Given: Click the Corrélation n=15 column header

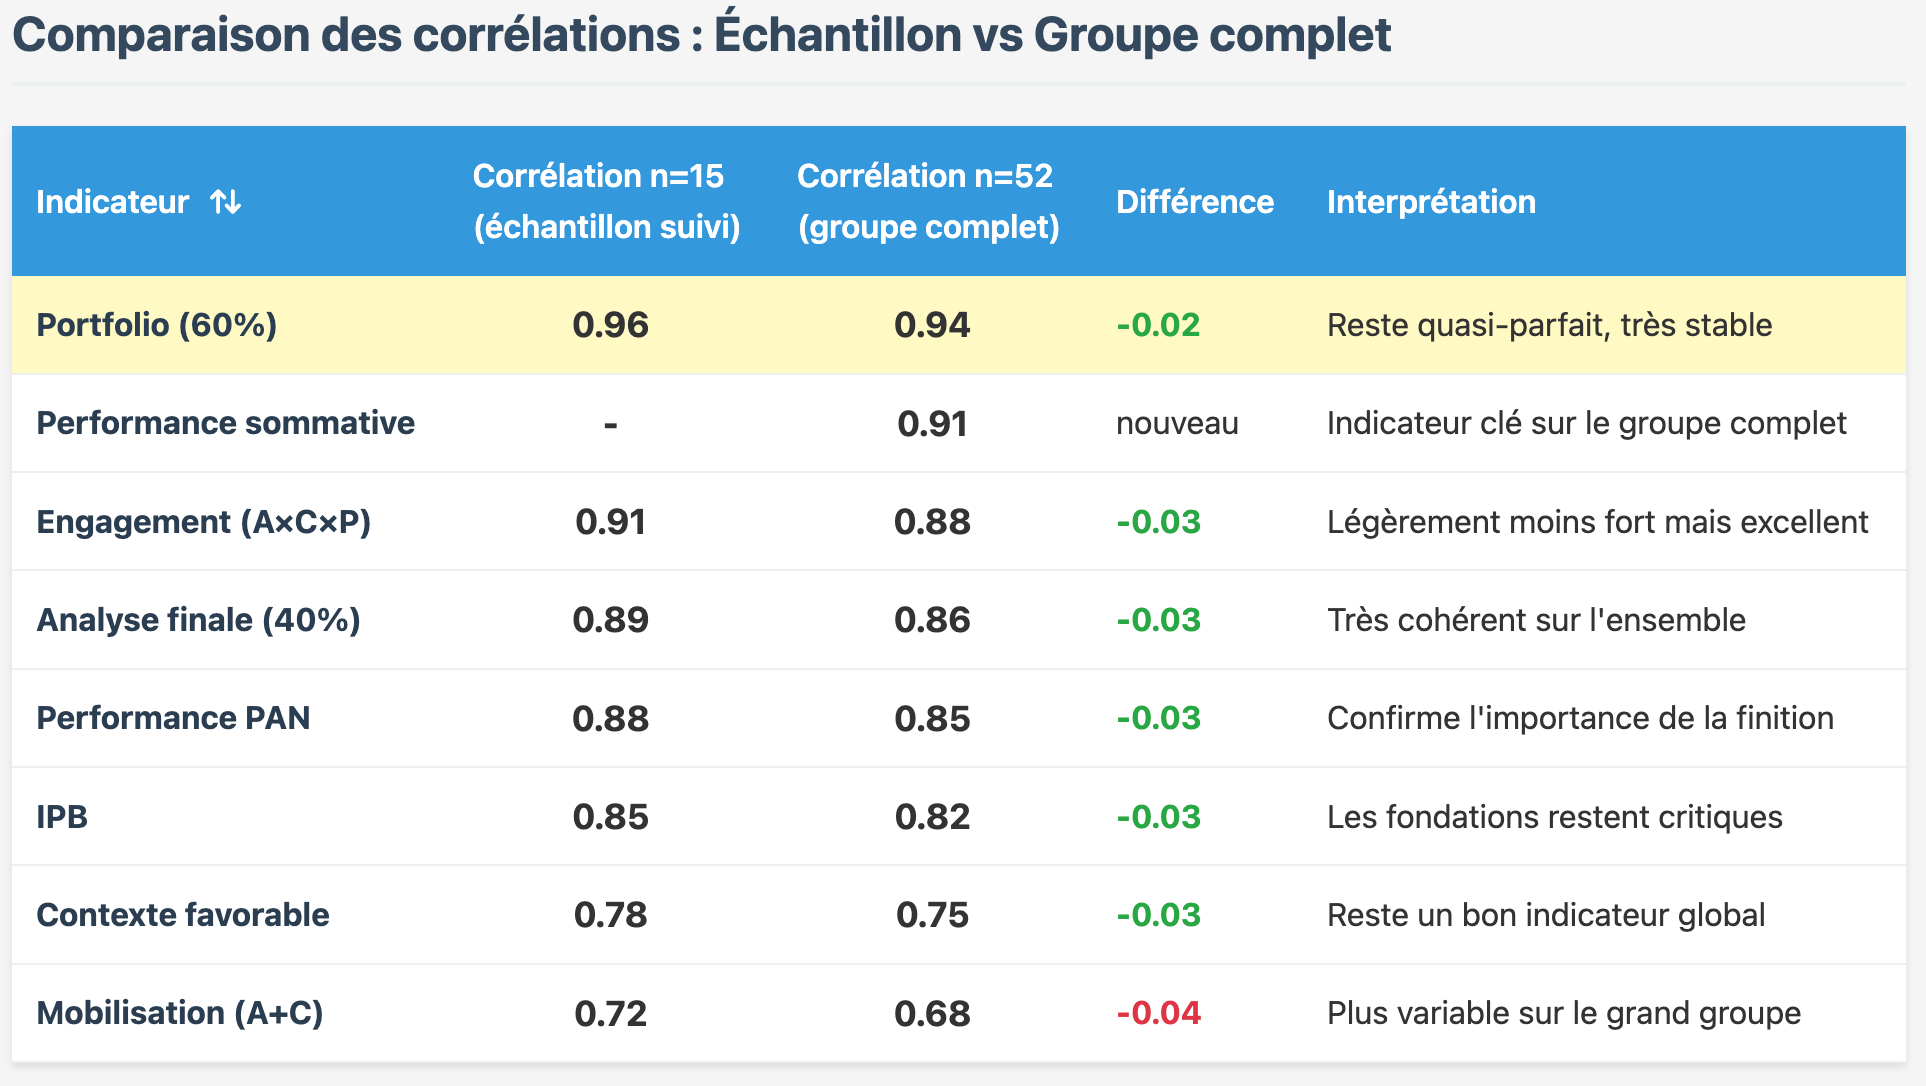Looking at the screenshot, I should tap(606, 201).
